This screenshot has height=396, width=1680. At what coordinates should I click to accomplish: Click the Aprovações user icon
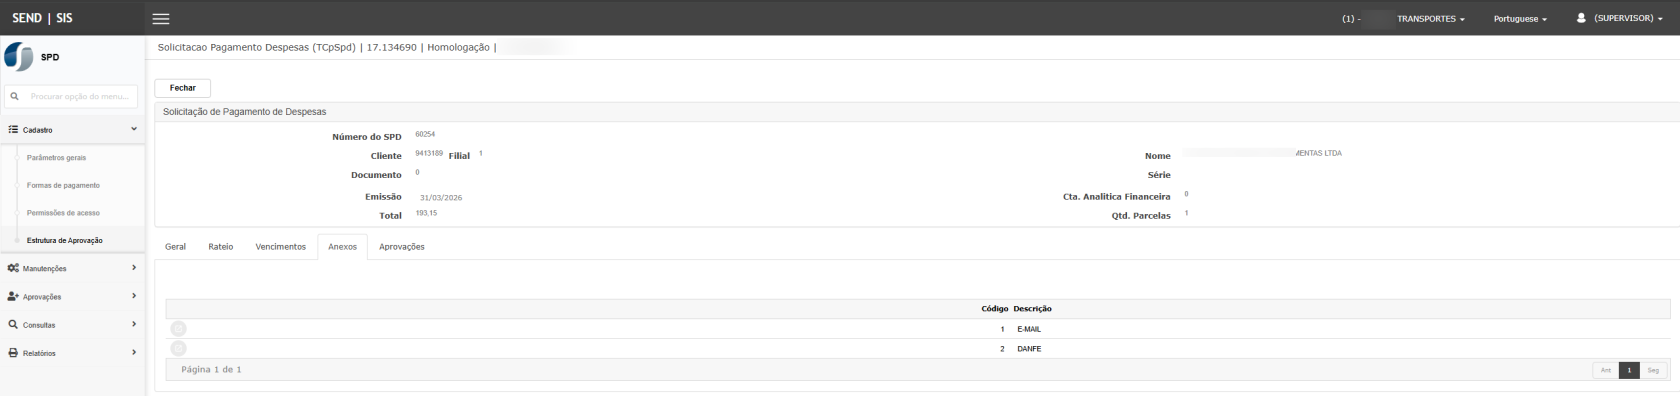13,296
